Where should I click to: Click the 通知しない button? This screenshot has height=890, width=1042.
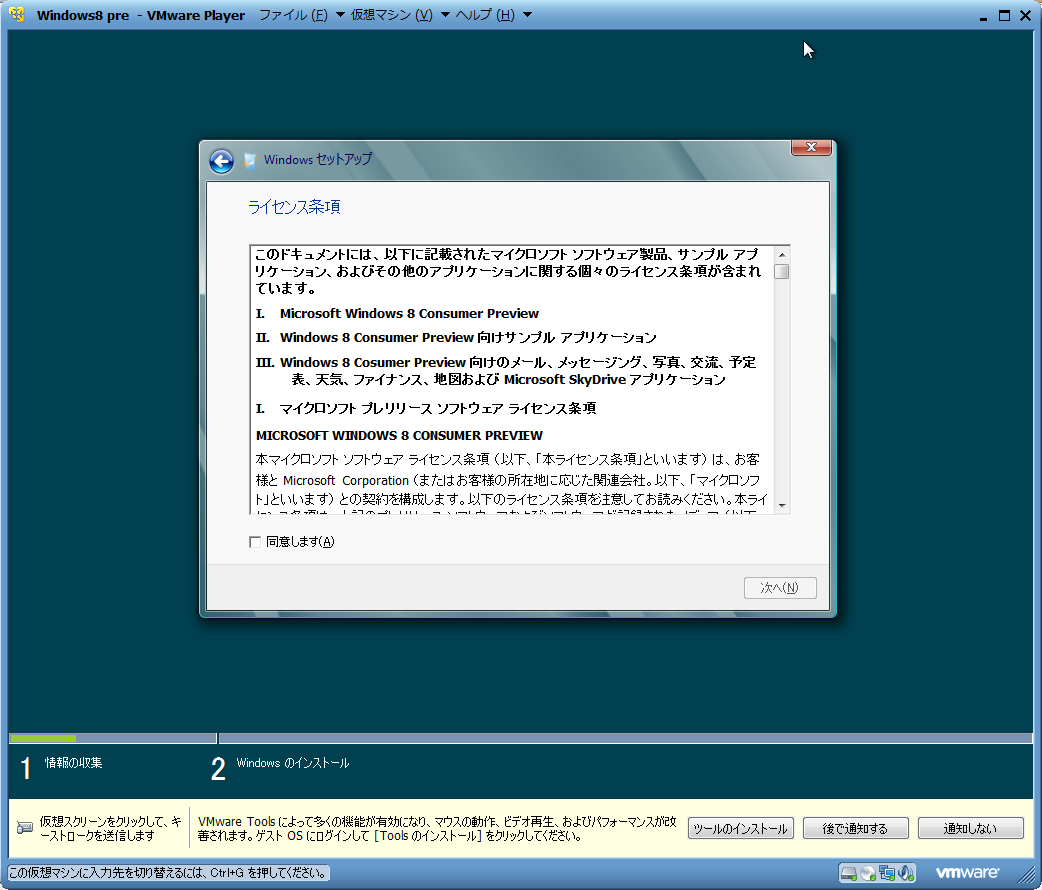point(970,828)
